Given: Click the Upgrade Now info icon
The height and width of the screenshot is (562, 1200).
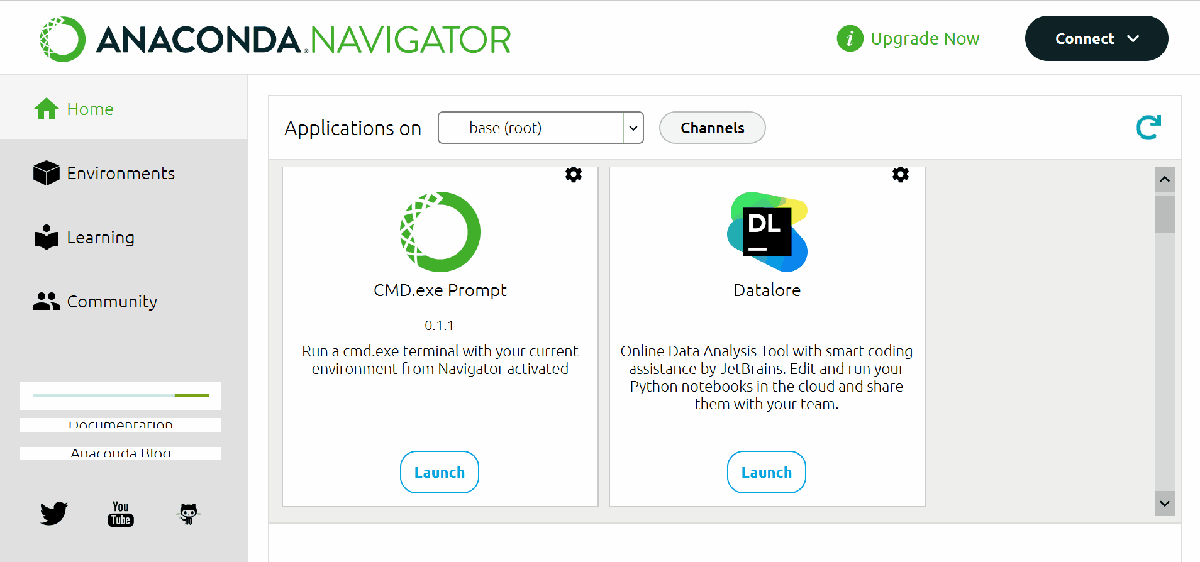Looking at the screenshot, I should [849, 39].
